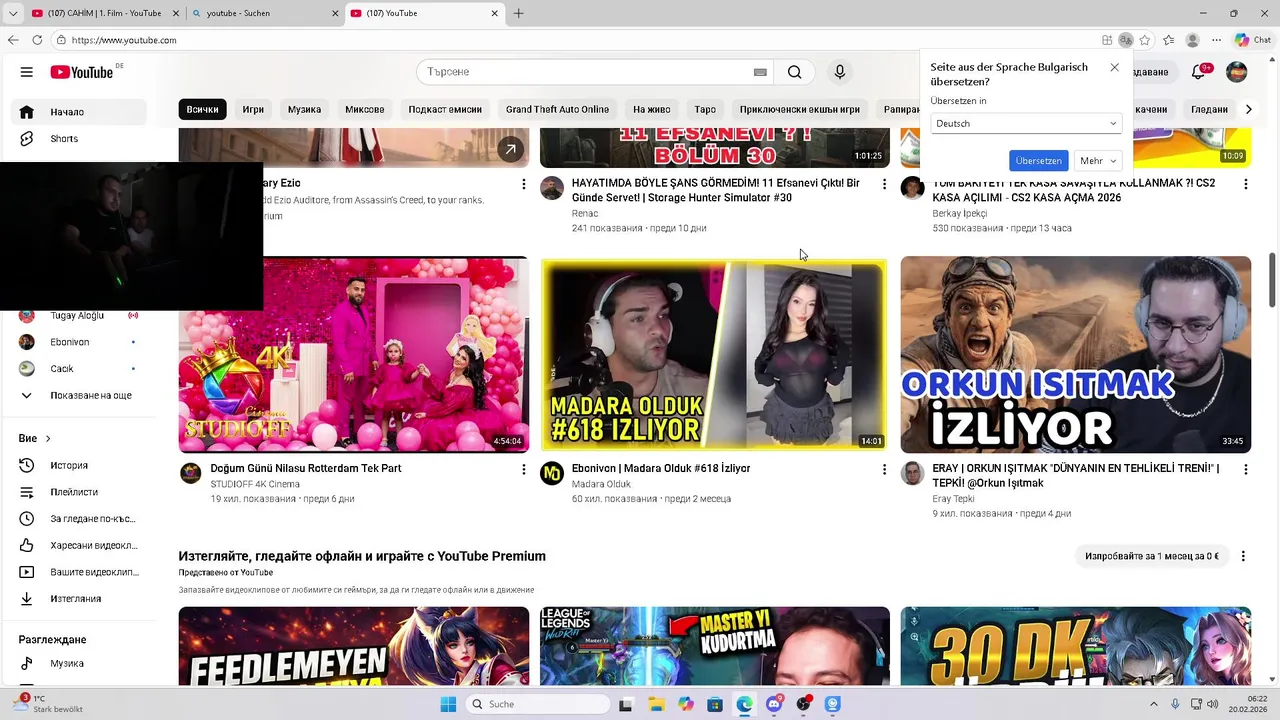Open options for Doğum Günü Nilasu video

point(523,469)
